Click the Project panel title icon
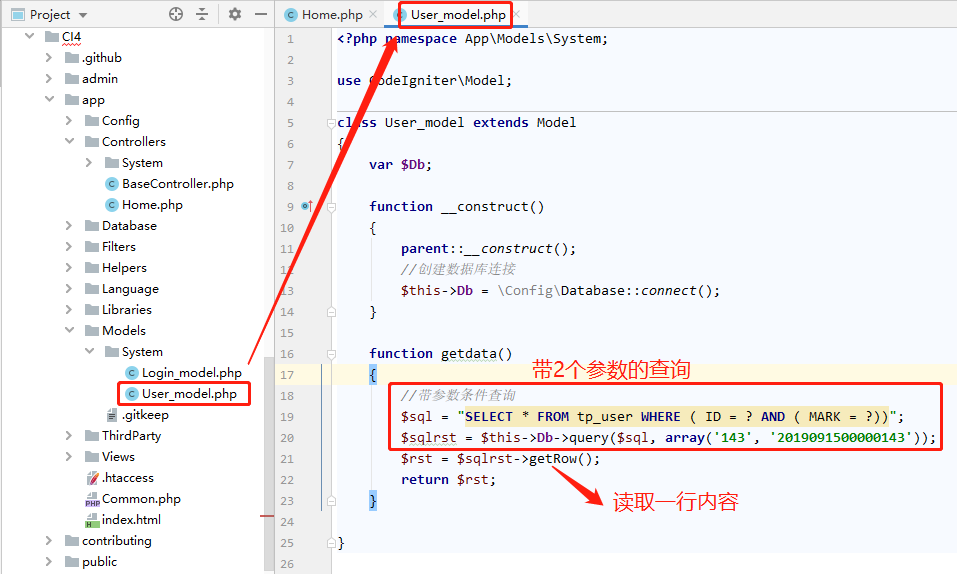Viewport: 957px width, 574px height. (x=18, y=15)
